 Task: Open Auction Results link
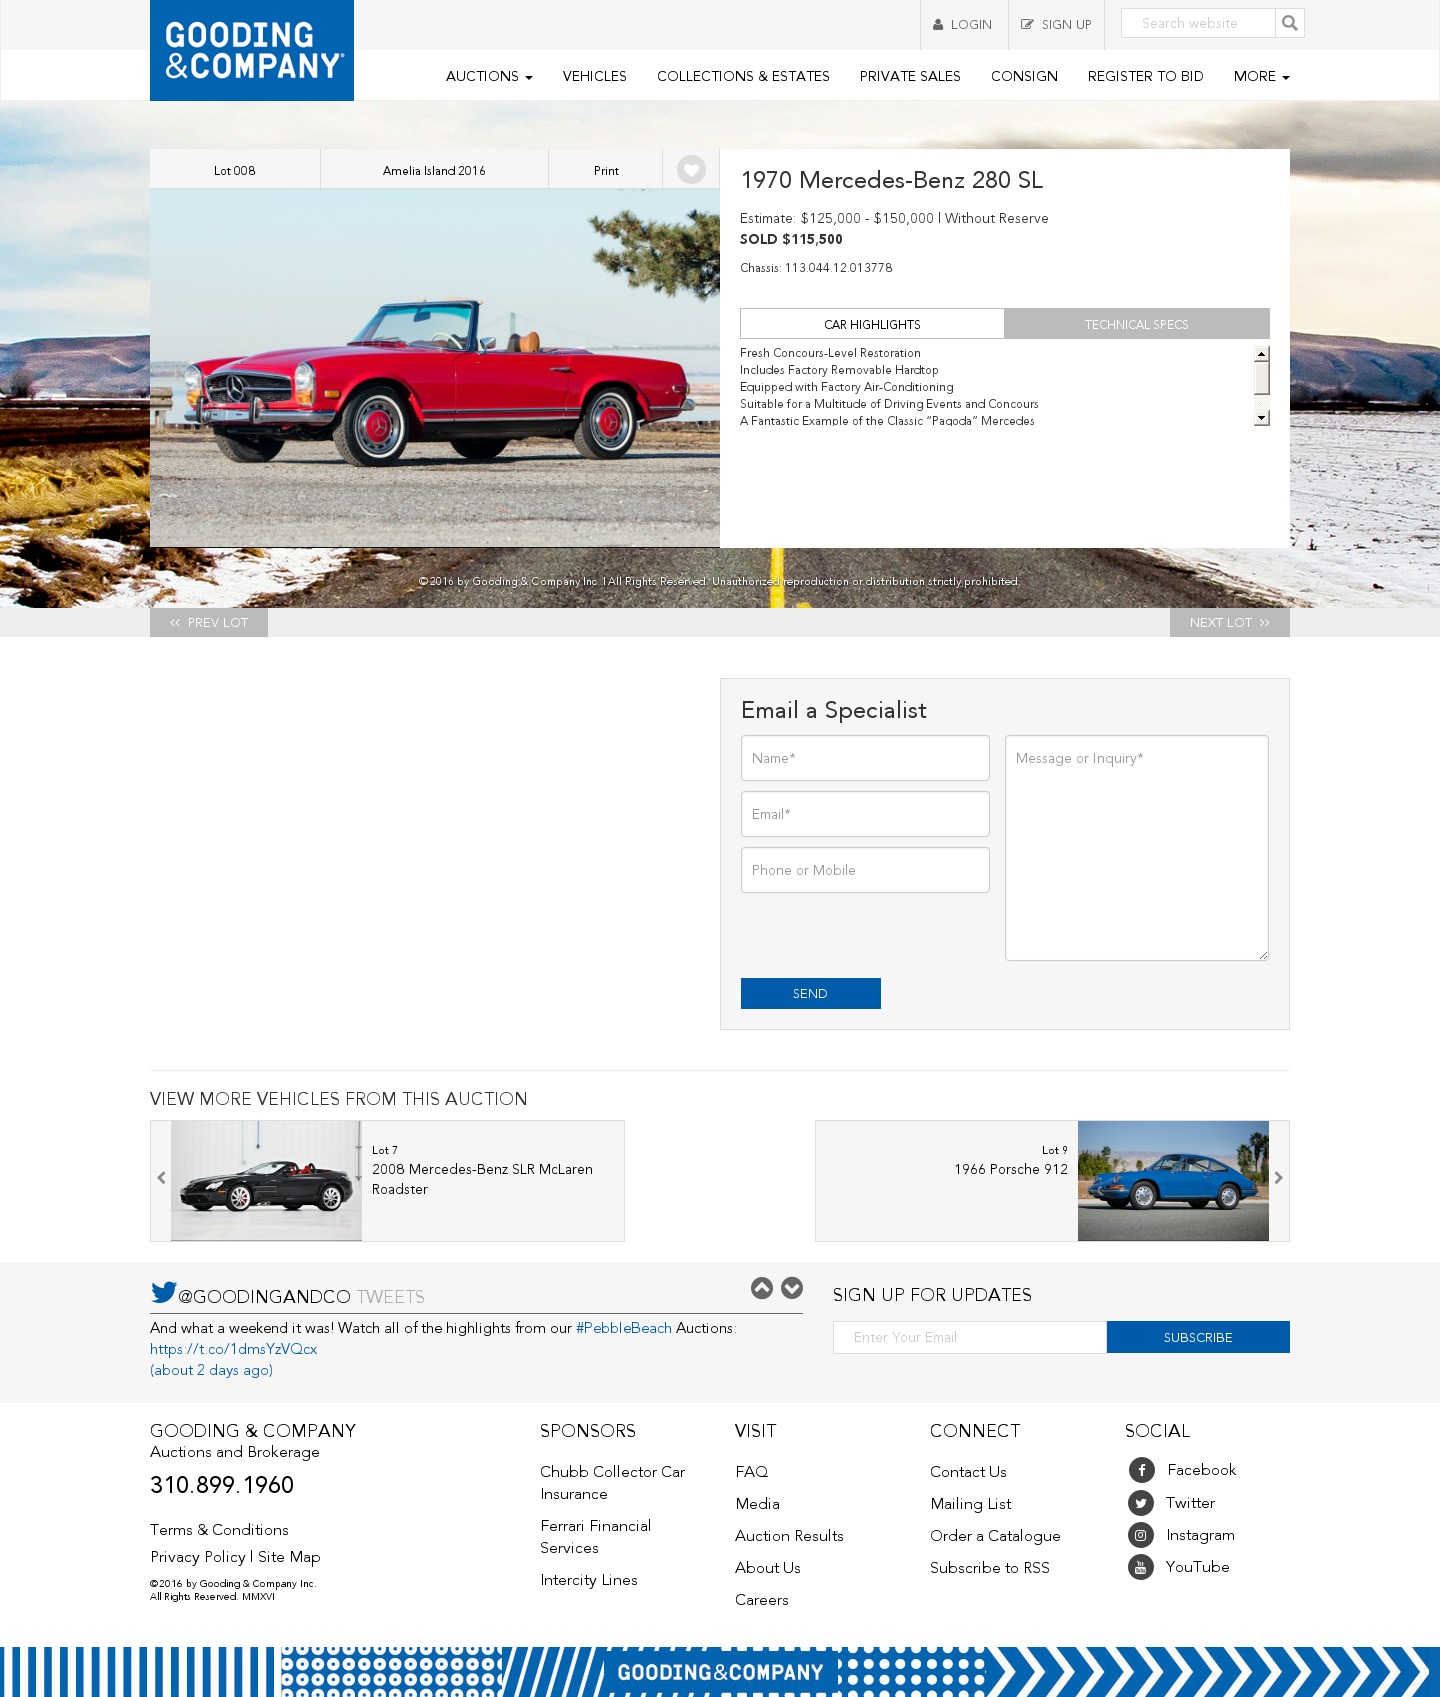click(789, 1536)
